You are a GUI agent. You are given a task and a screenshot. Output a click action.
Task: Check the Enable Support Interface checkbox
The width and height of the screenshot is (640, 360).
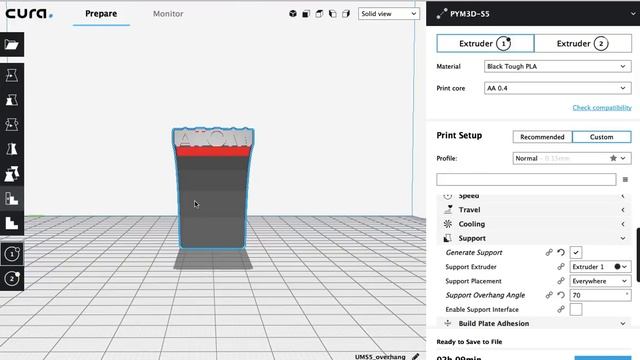(x=576, y=309)
